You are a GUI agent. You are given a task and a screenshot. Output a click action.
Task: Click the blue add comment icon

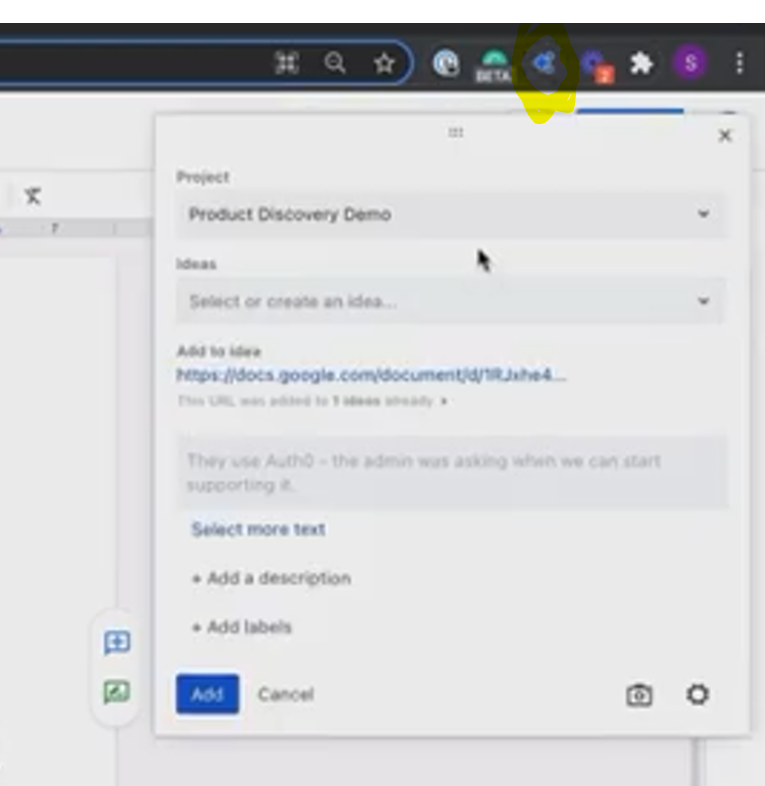tap(117, 642)
